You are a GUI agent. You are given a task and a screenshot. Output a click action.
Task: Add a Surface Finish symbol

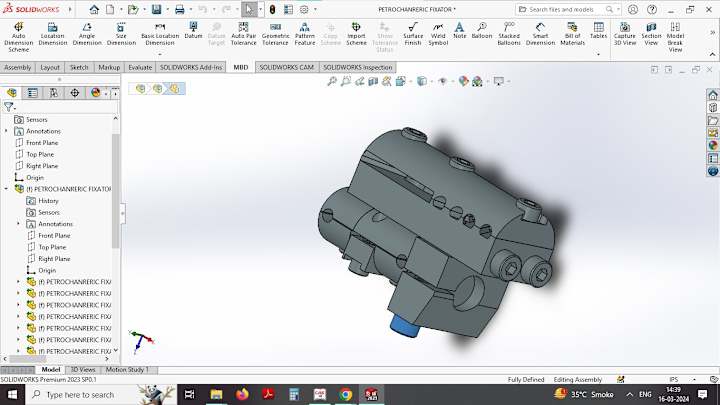coord(413,34)
